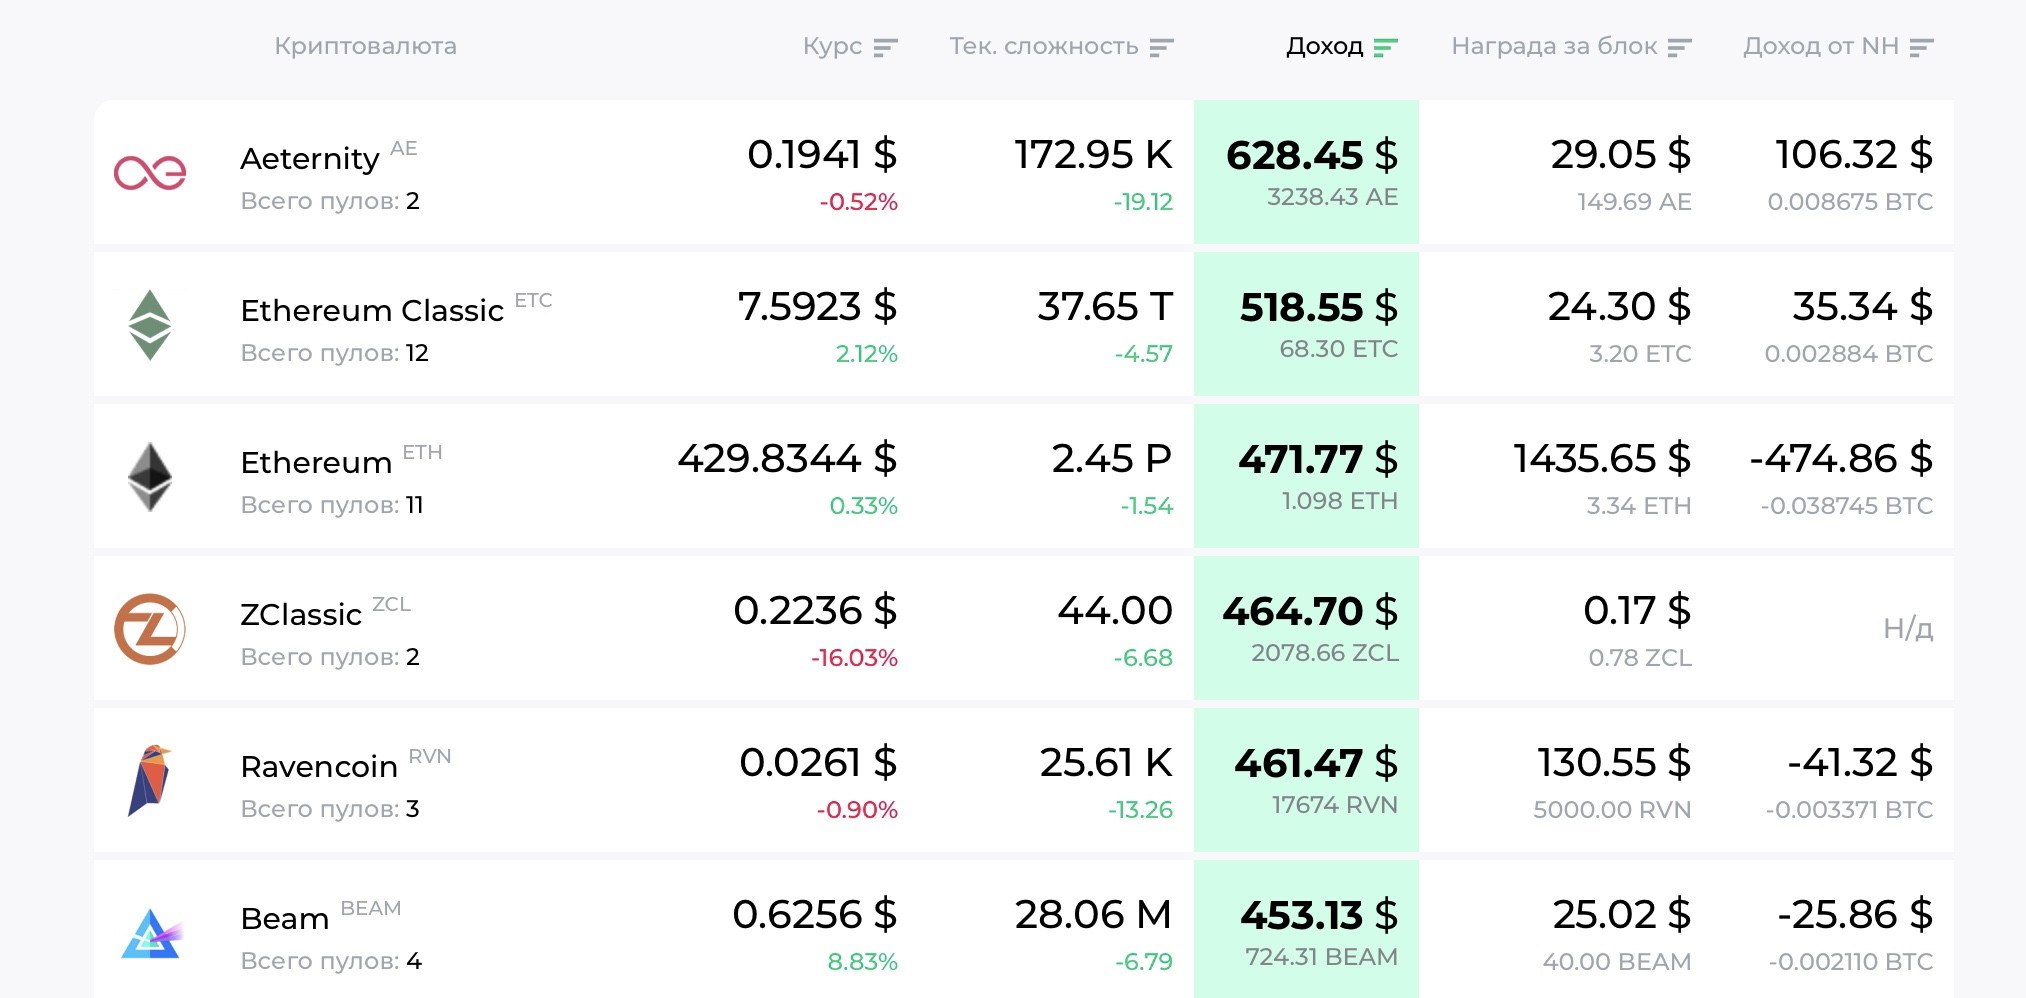This screenshot has width=2026, height=998.
Task: Click the 0.1941 $ price value
Action: [x=822, y=155]
